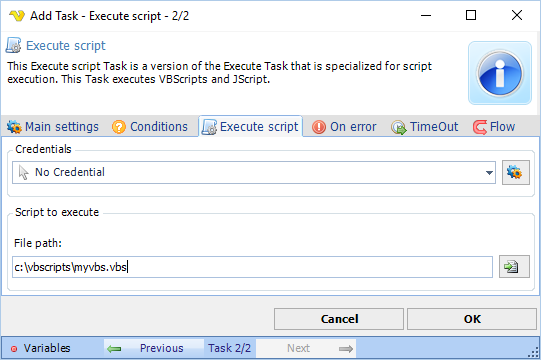The width and height of the screenshot is (541, 360).
Task: Click the red Variables icon
Action: 14,349
